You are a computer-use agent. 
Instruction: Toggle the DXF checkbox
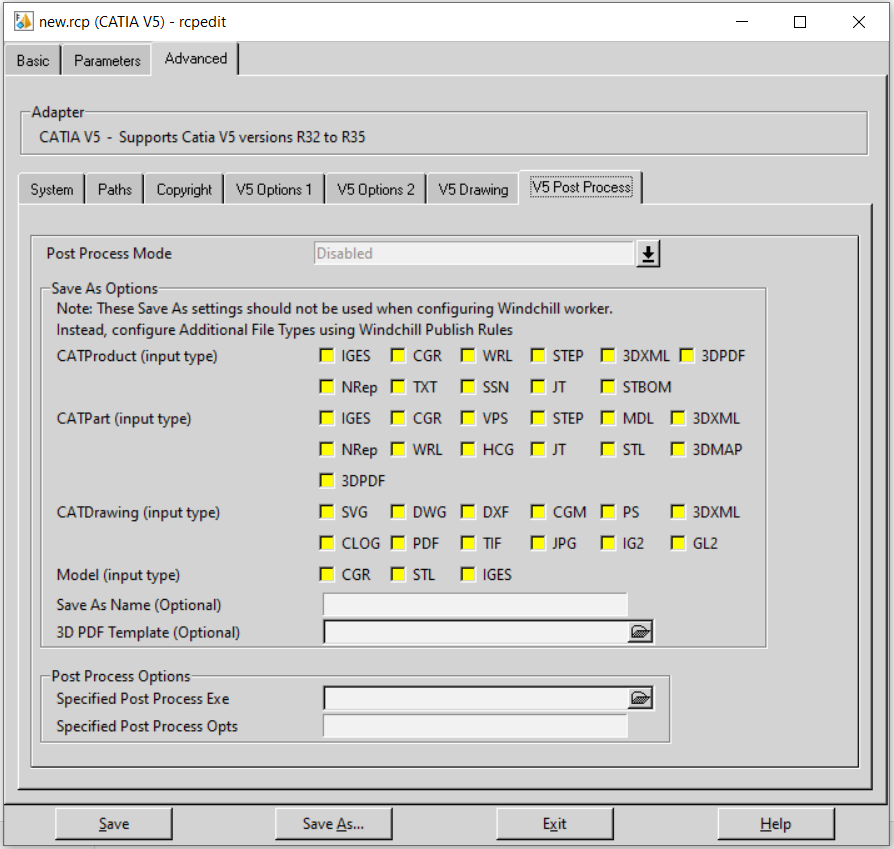(x=468, y=512)
